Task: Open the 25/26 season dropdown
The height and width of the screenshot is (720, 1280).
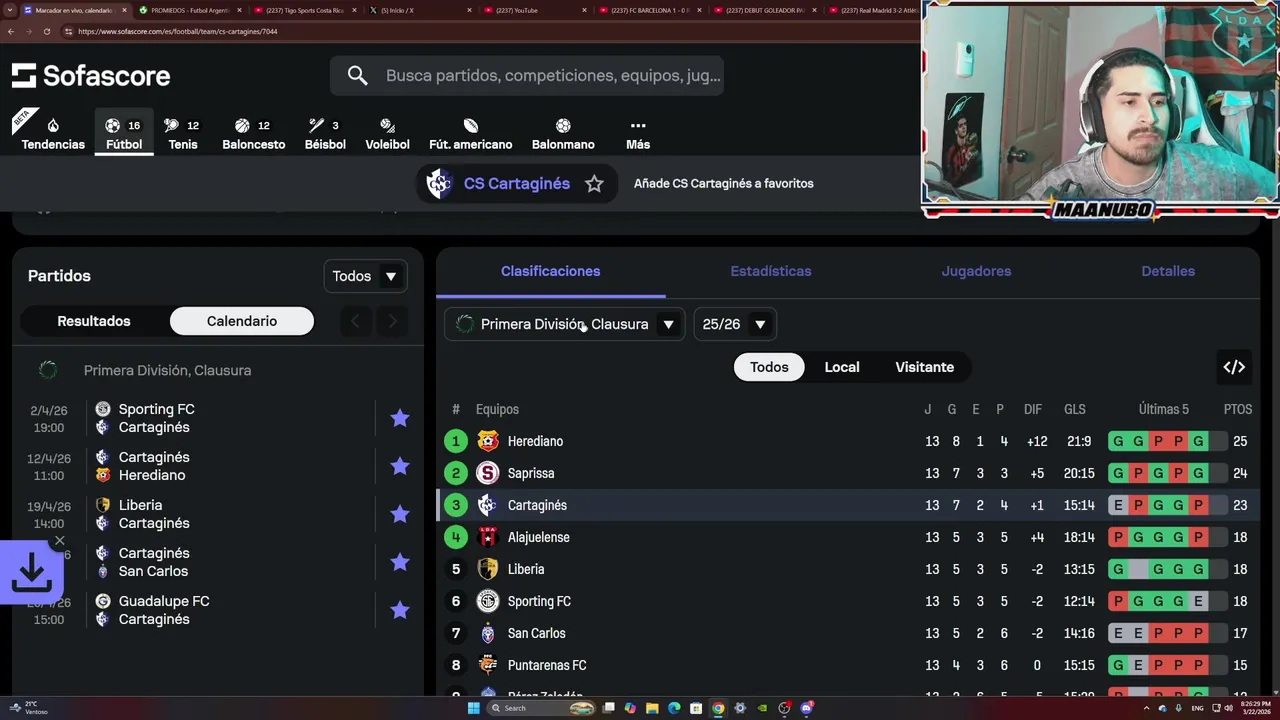Action: coord(735,324)
